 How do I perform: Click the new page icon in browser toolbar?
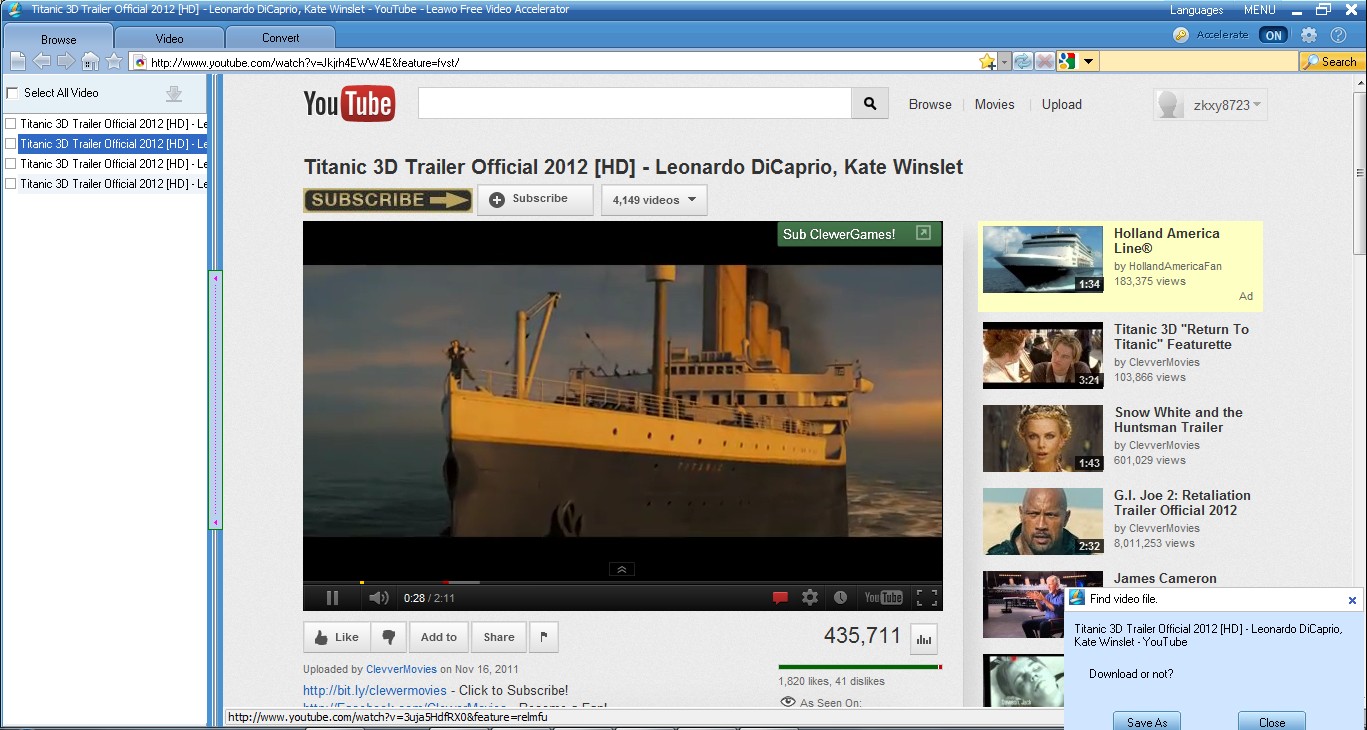pos(18,62)
